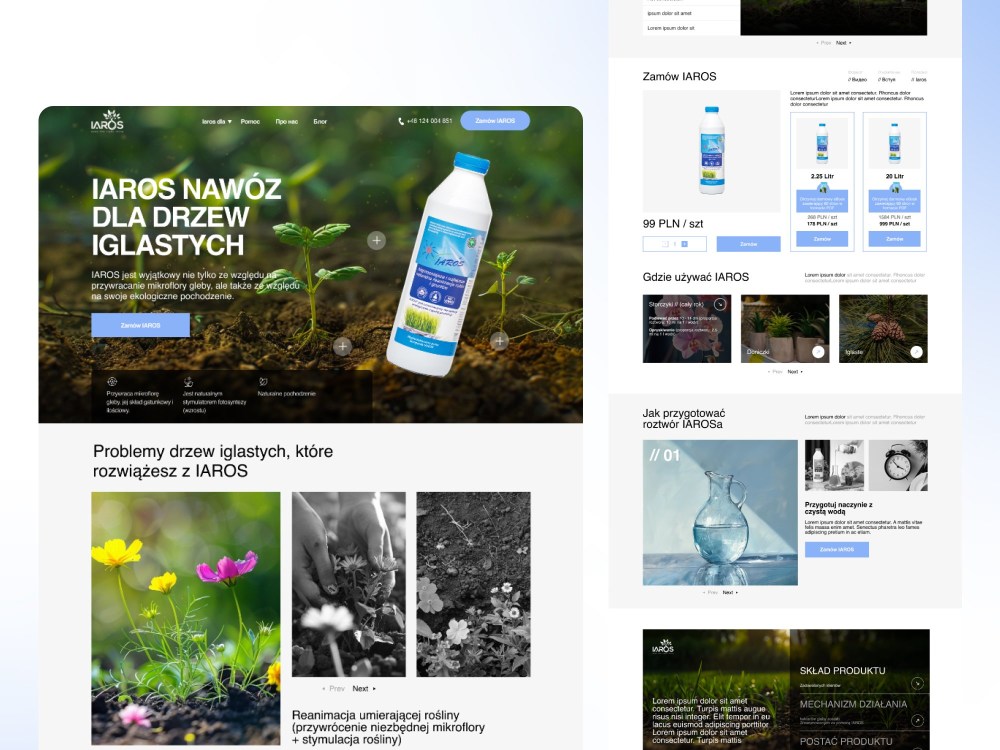
Task: Click the rounded Zamów IAROS header button
Action: [495, 121]
